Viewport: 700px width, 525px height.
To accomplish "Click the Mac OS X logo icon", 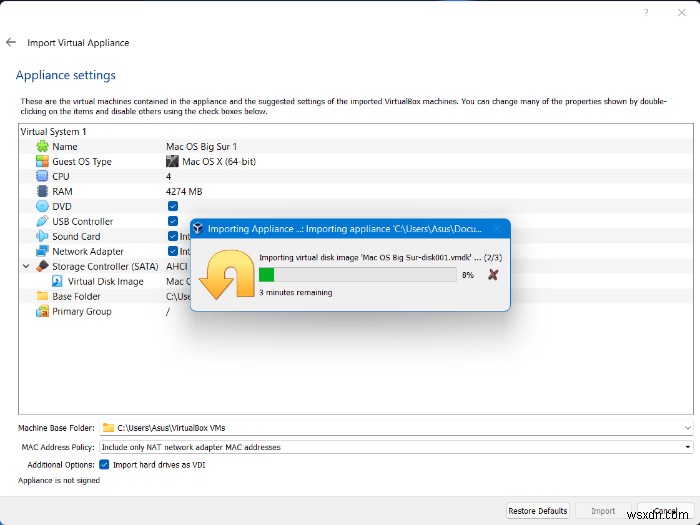I will click(x=172, y=161).
